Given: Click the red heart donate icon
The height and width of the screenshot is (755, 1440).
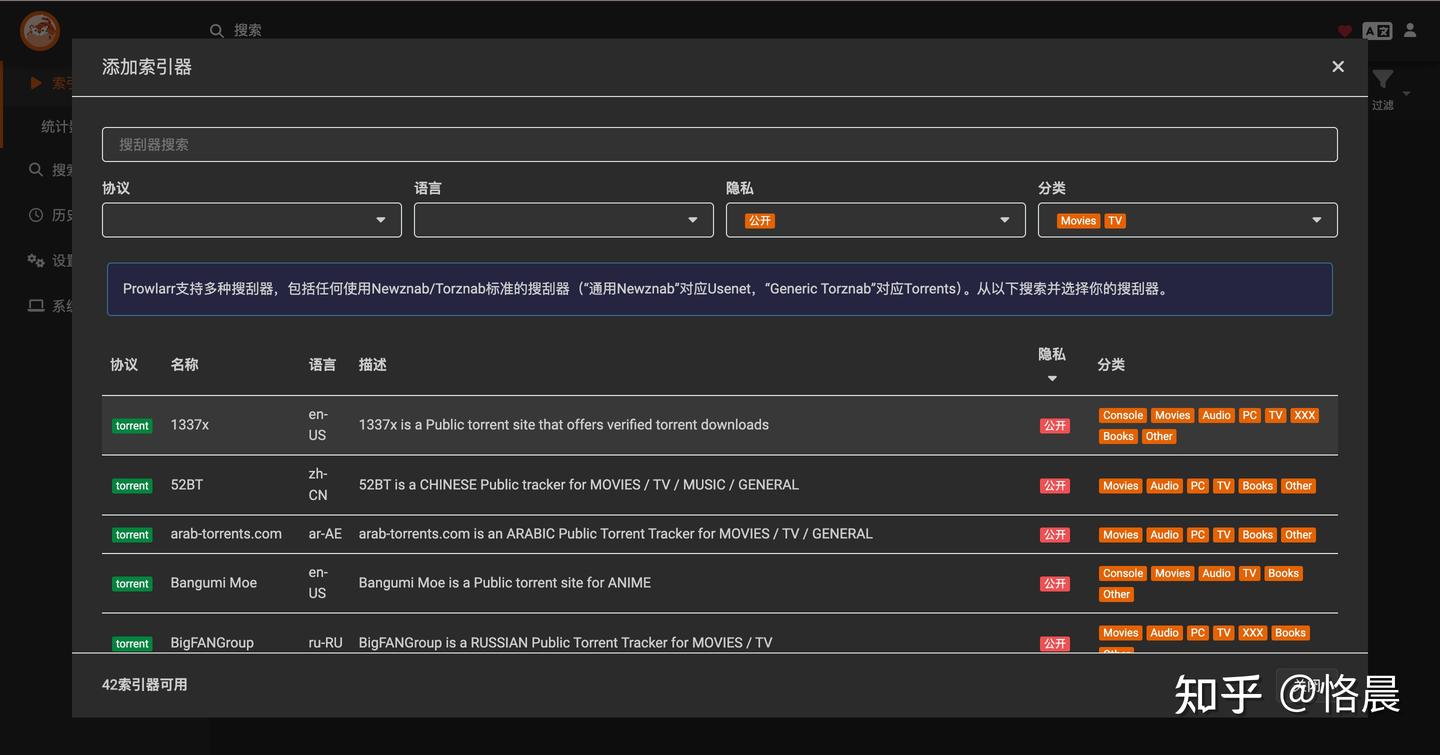Looking at the screenshot, I should click(x=1344, y=31).
